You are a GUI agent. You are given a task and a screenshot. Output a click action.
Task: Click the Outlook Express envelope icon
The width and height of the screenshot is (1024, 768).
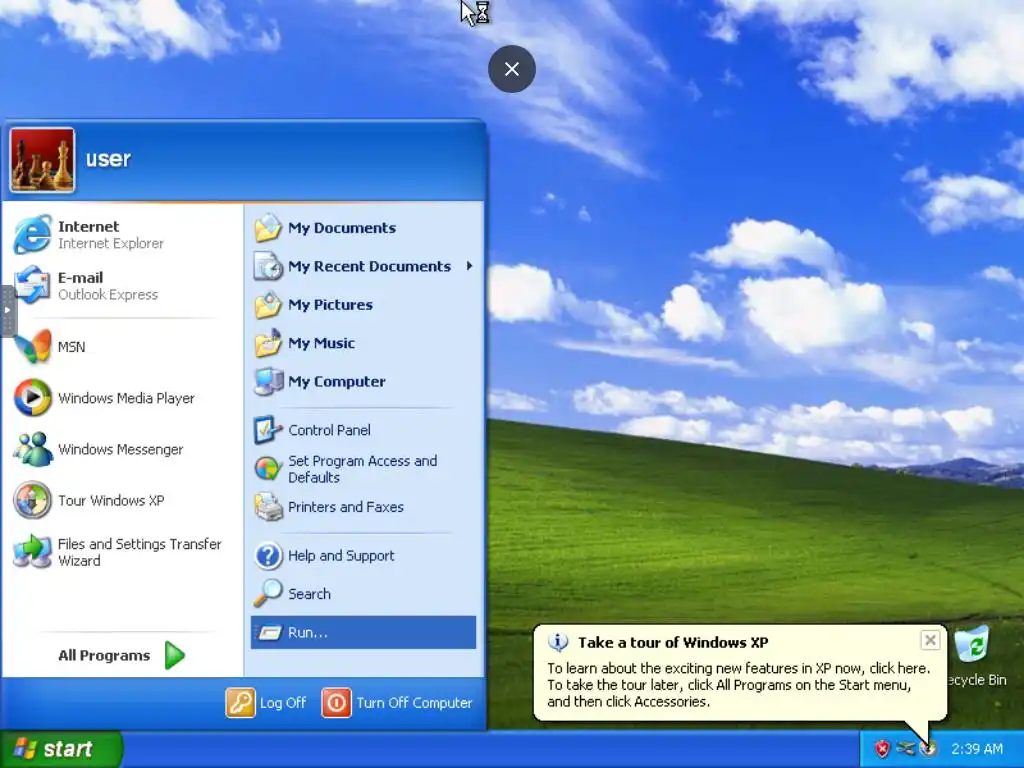pos(32,285)
